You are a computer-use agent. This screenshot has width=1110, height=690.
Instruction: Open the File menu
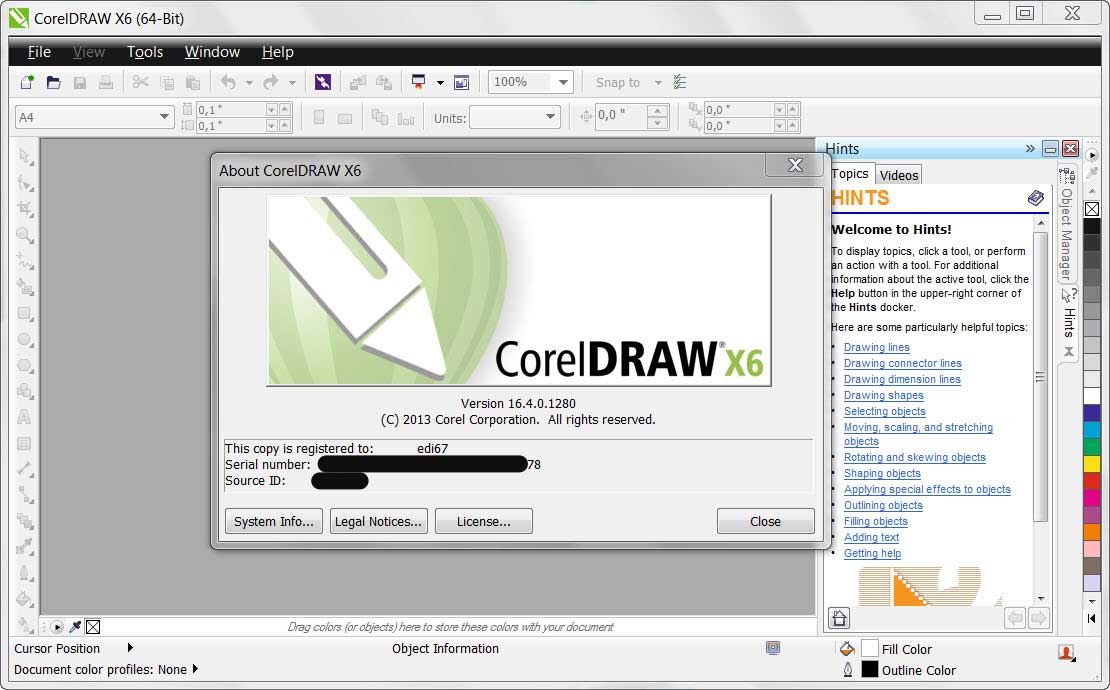[39, 52]
